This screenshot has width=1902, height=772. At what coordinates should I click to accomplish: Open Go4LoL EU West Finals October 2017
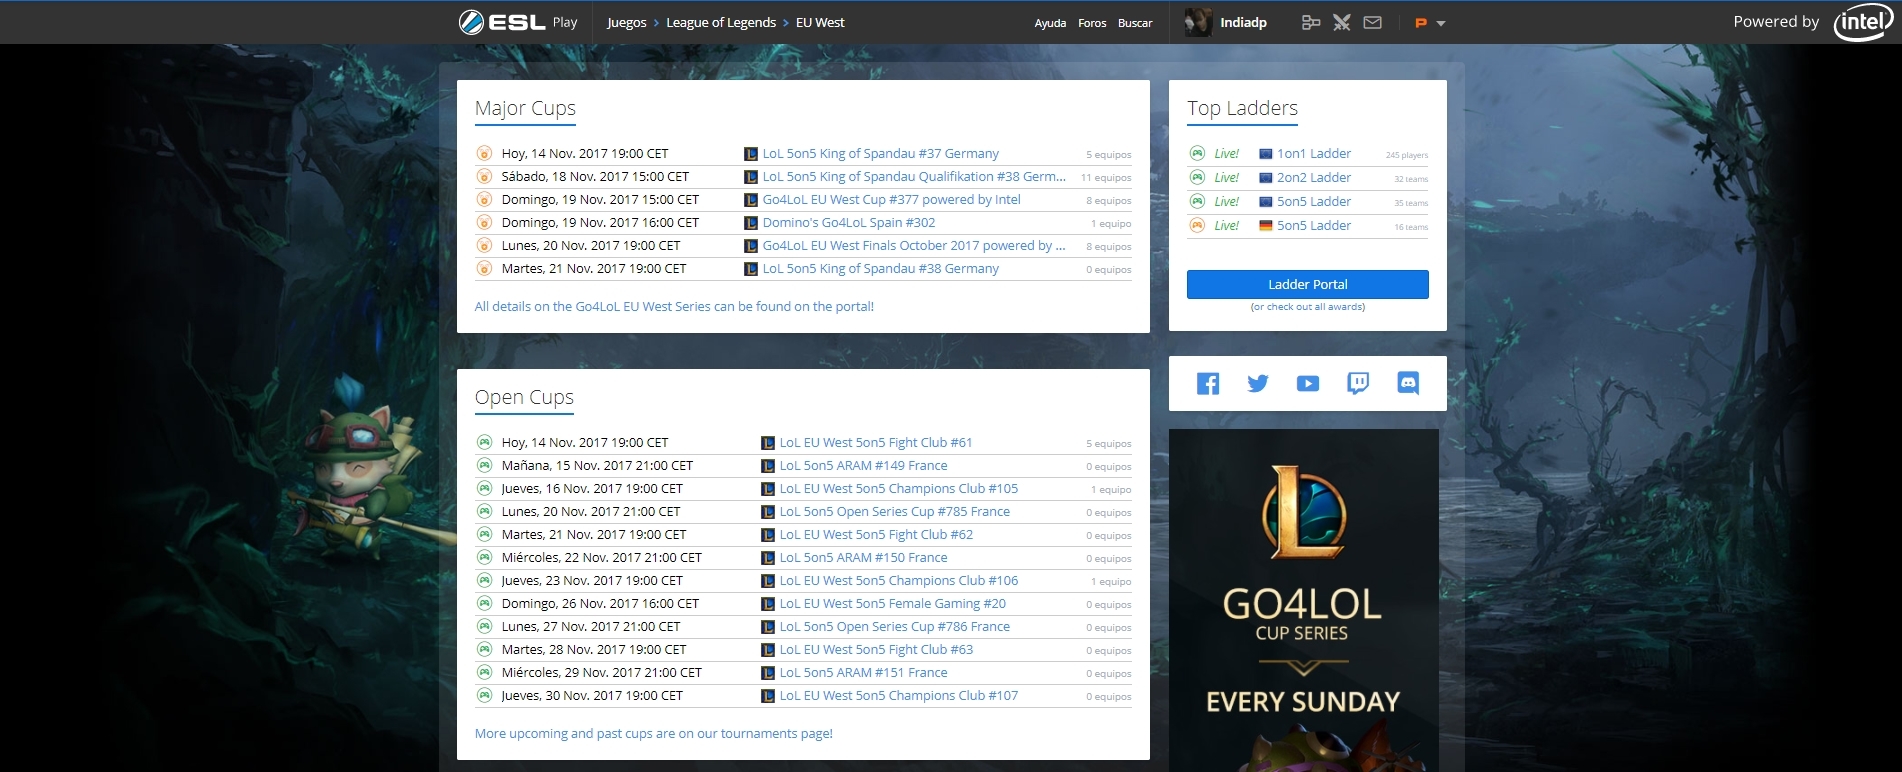tap(914, 245)
